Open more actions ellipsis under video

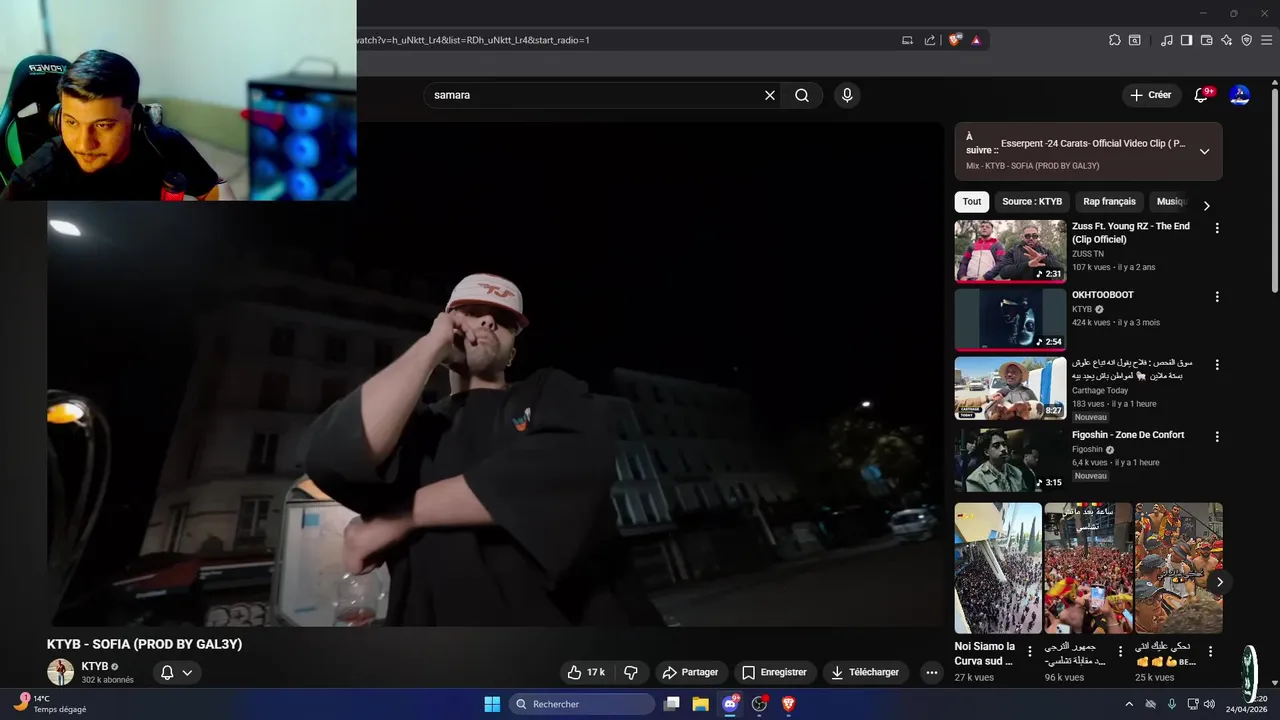[x=932, y=672]
